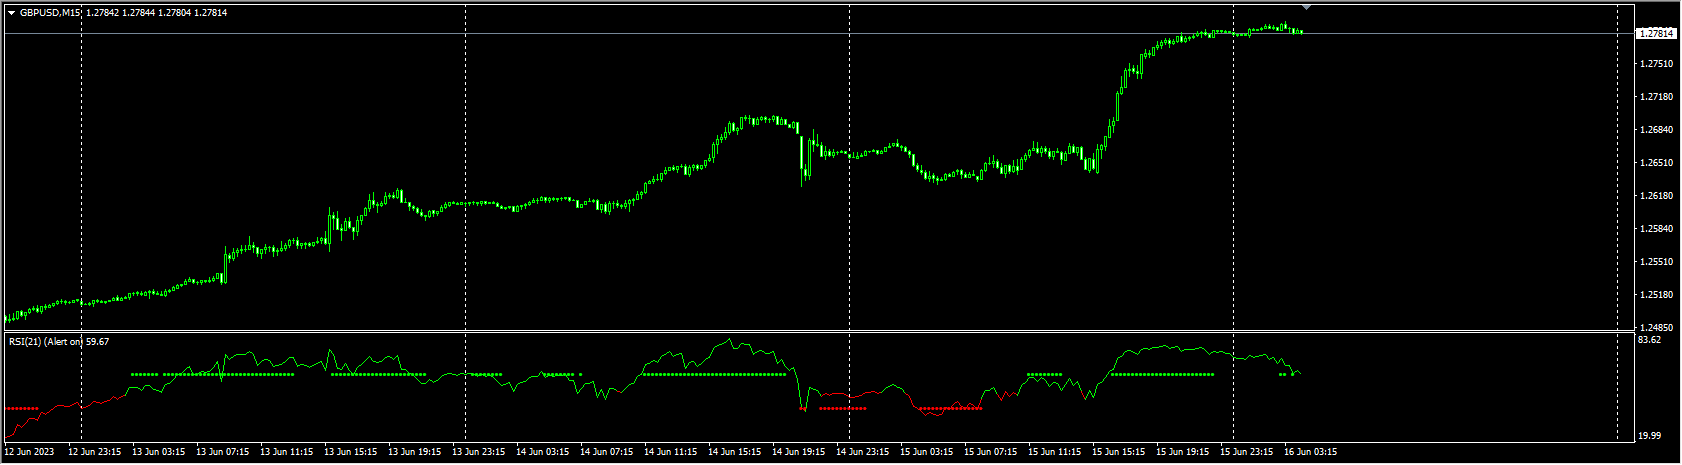Click the 15 Jun 11:15 time label
This screenshot has width=1682, height=465.
[x=1054, y=452]
